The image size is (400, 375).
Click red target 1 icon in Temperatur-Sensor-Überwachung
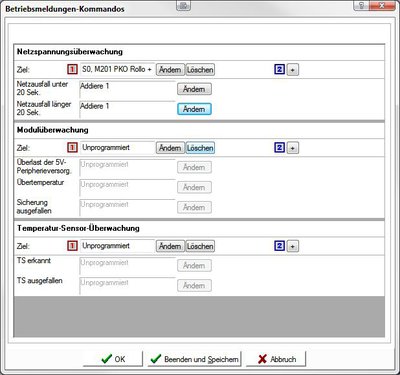[x=72, y=246]
